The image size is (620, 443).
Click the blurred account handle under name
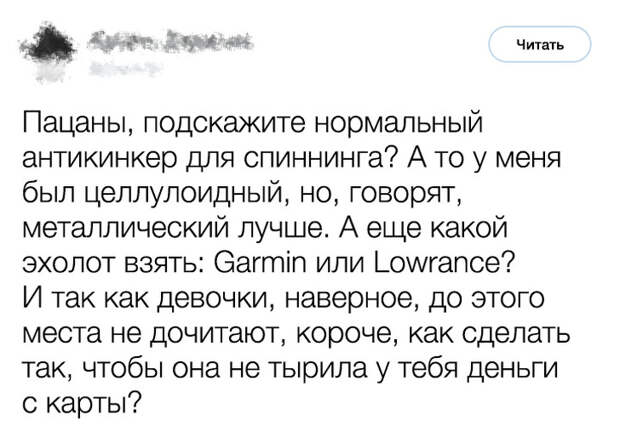pyautogui.click(x=126, y=68)
